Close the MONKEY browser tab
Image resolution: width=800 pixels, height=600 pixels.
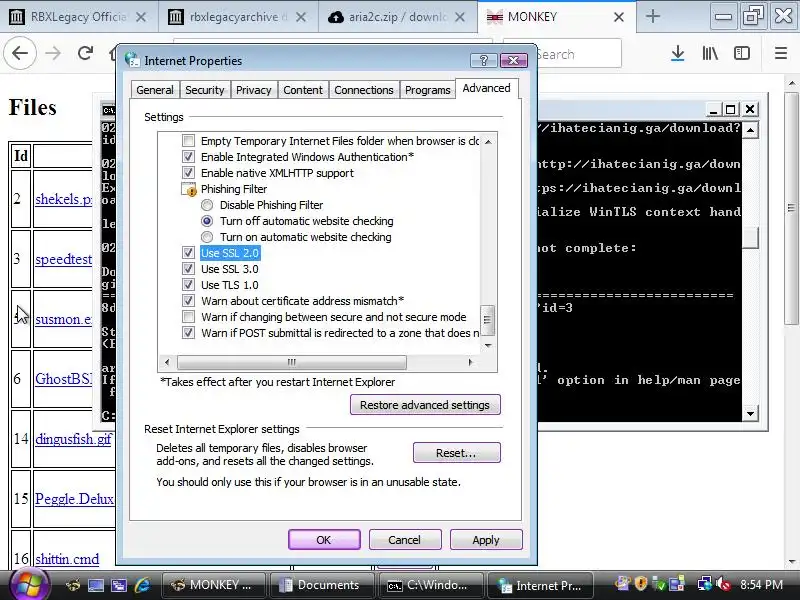pyautogui.click(x=619, y=17)
